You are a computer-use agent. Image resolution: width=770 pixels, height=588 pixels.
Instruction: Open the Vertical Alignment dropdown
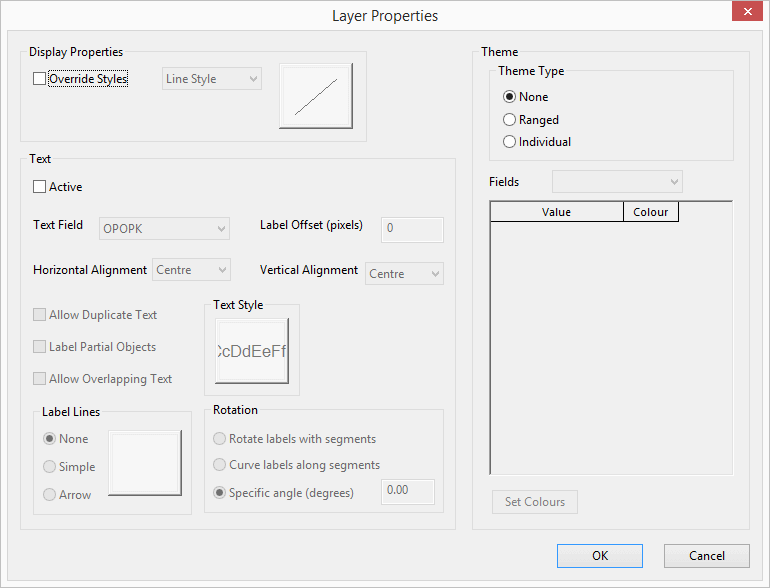click(404, 274)
